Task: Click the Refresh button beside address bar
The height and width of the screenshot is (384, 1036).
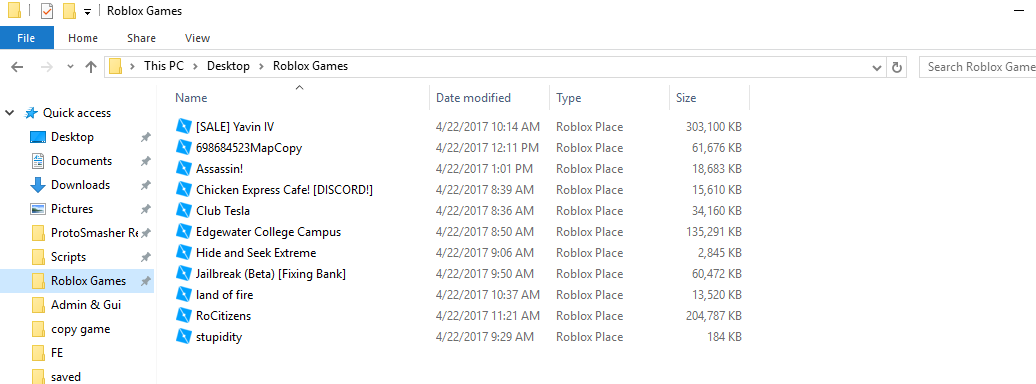Action: [897, 67]
